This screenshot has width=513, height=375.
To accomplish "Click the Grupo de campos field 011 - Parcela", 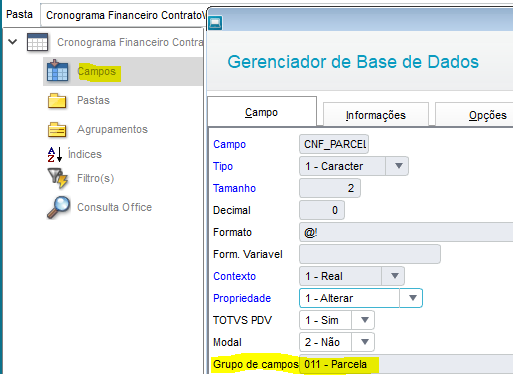I will pos(406,364).
